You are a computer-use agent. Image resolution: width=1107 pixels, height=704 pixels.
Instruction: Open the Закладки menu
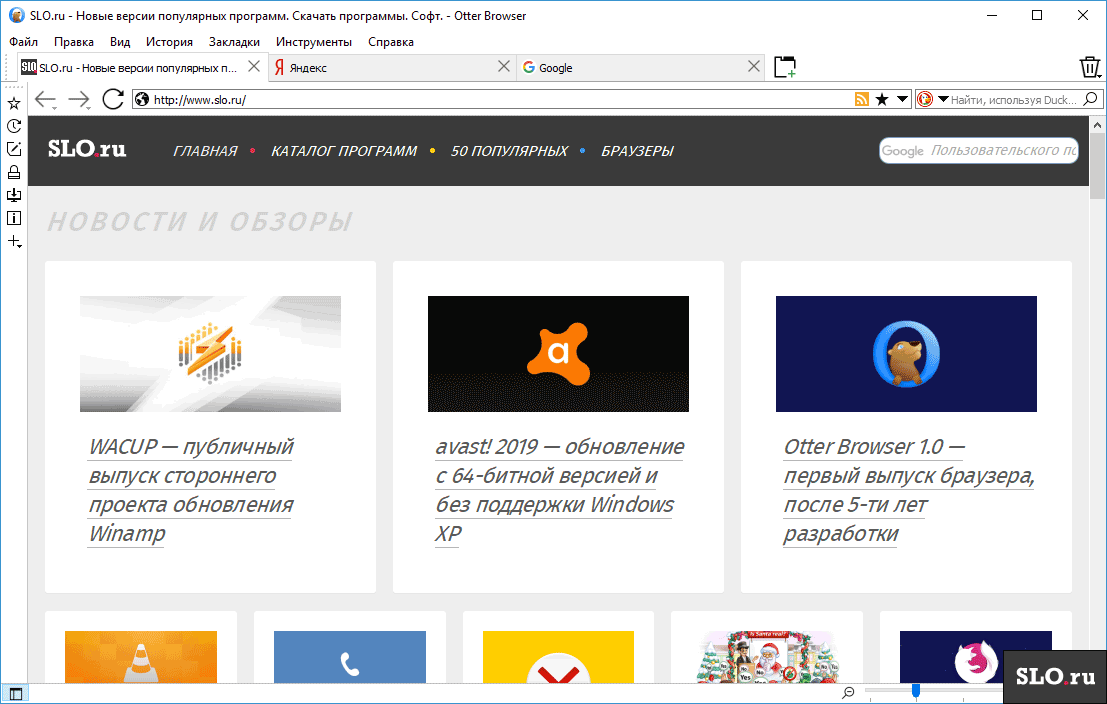(x=234, y=42)
